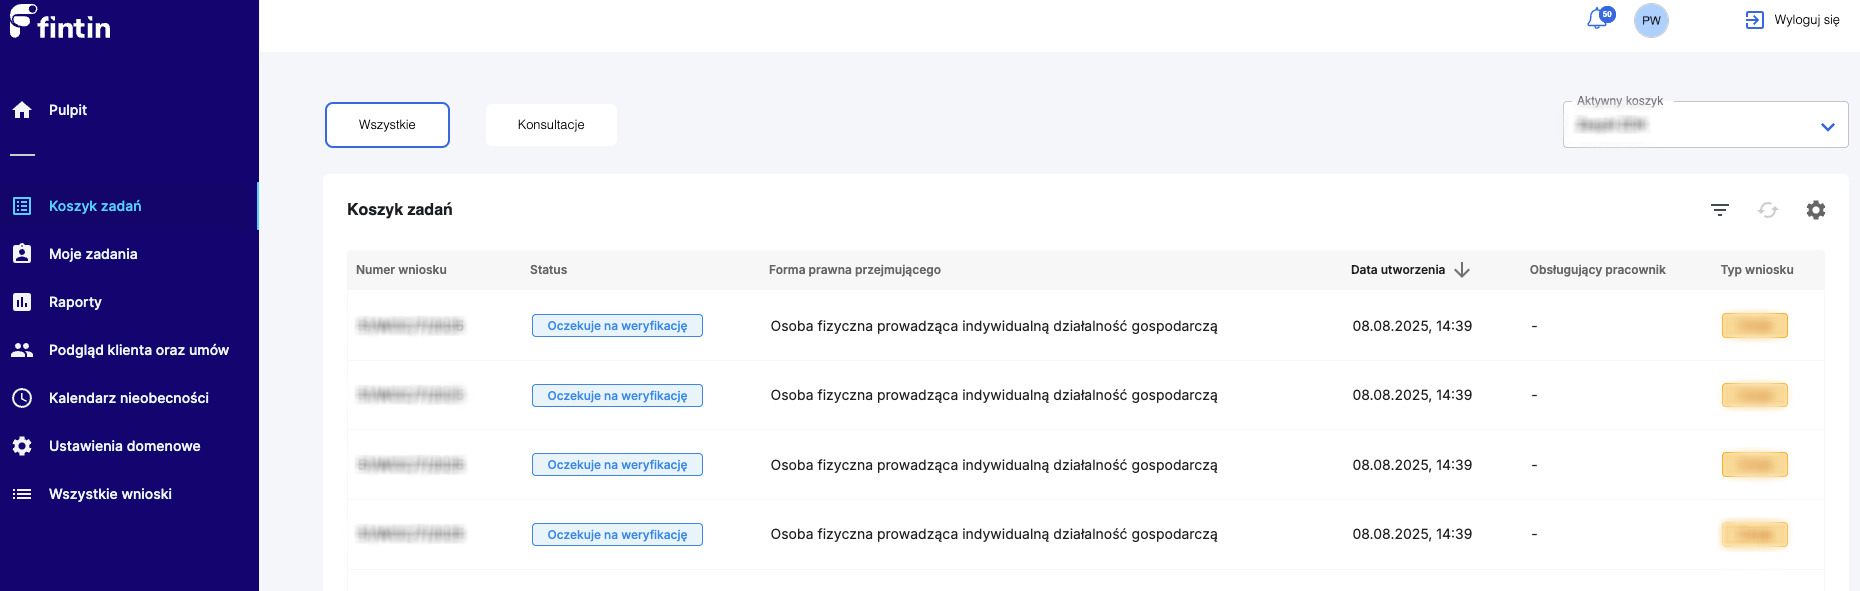Open Podgląd klienta oraz umów

[138, 350]
